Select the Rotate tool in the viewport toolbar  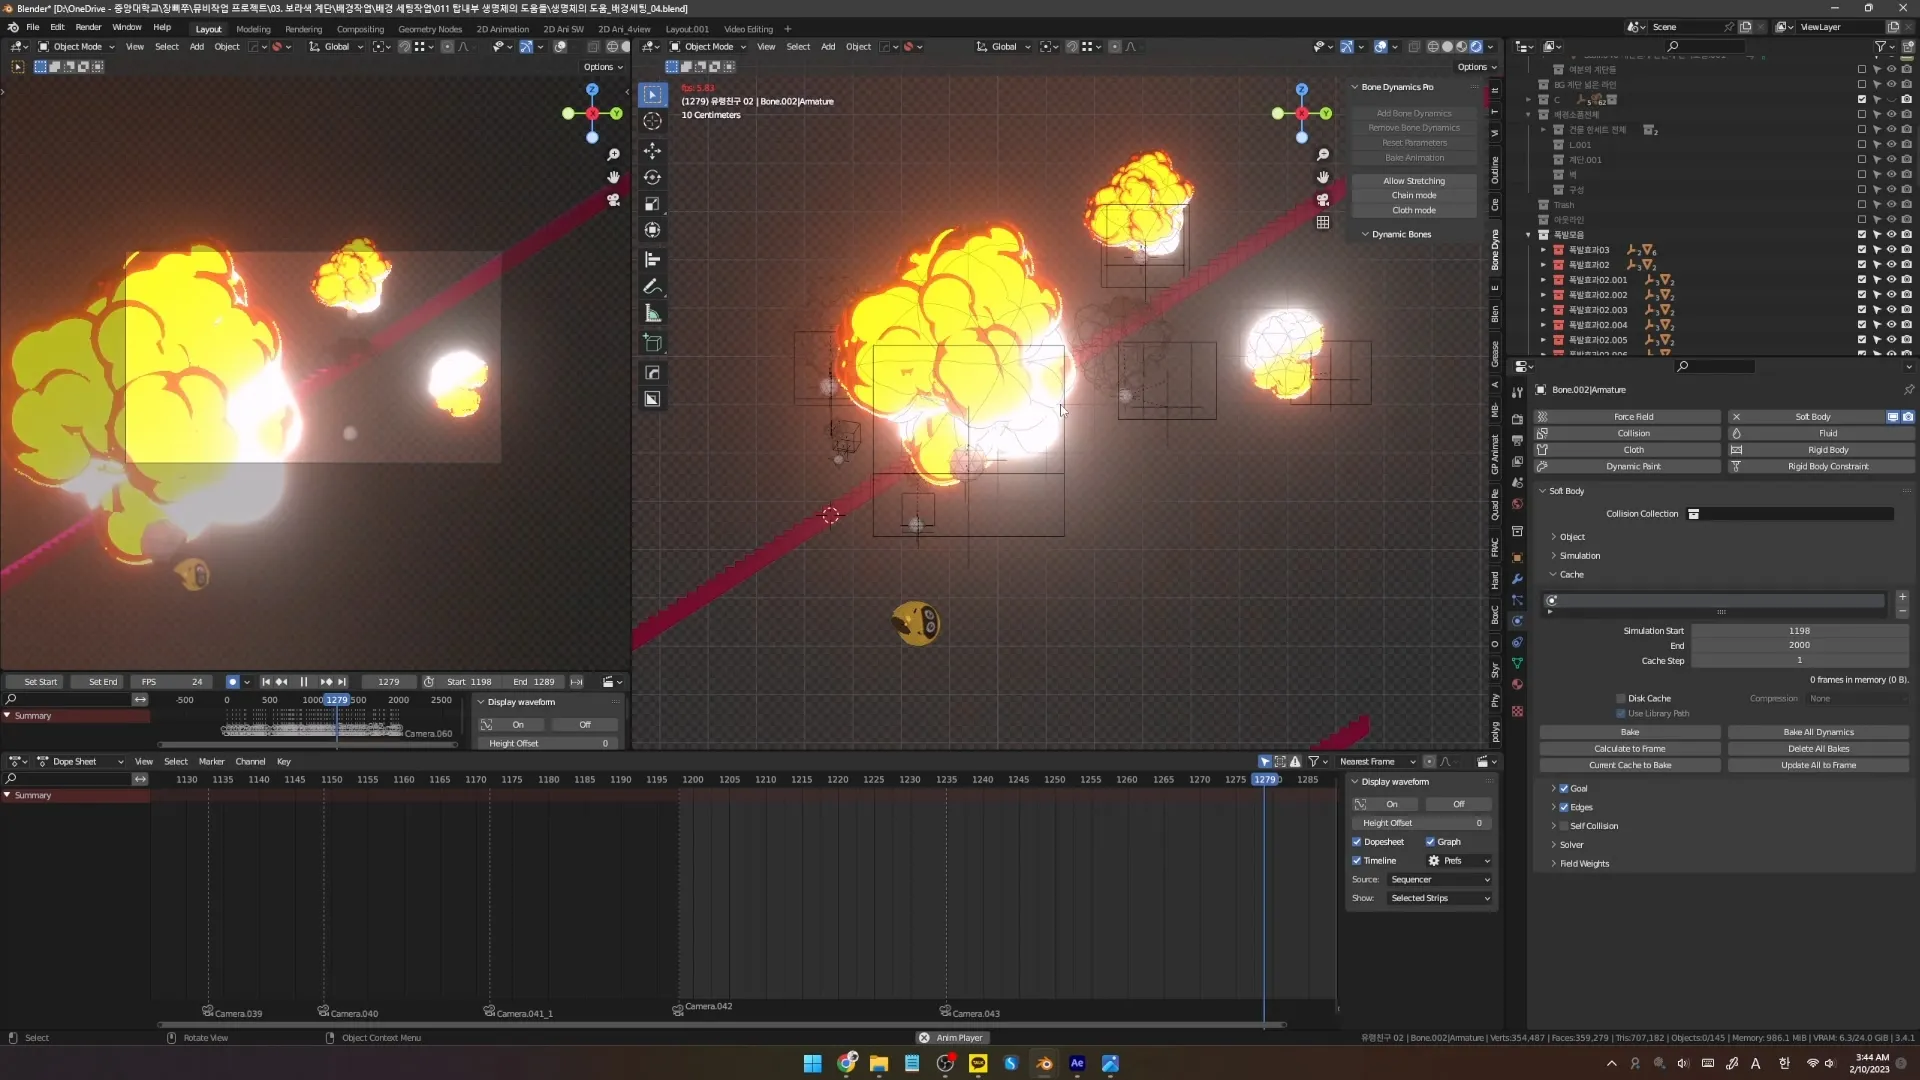(x=652, y=177)
